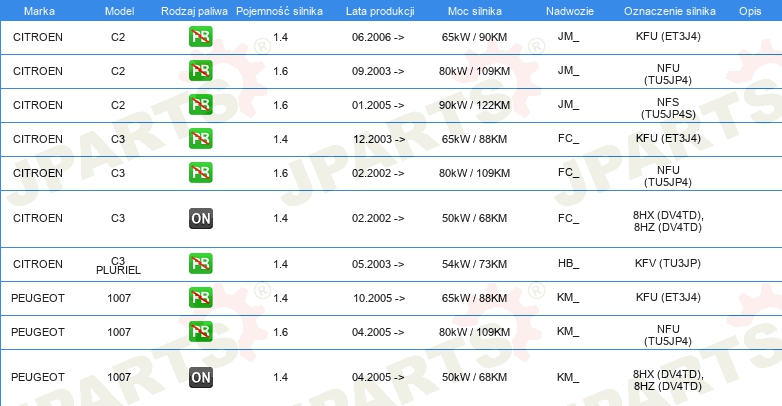The height and width of the screenshot is (406, 782).
Task: Click the ON diesel icon in the Peugeot 1007 row
Action: [x=200, y=378]
